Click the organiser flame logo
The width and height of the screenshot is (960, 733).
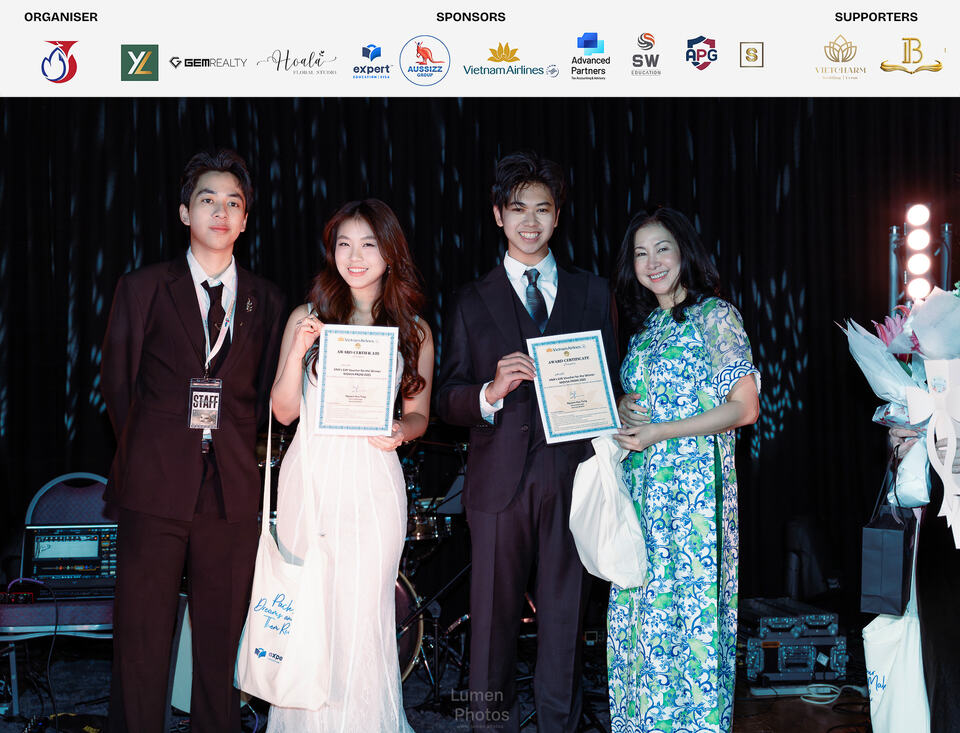59,61
